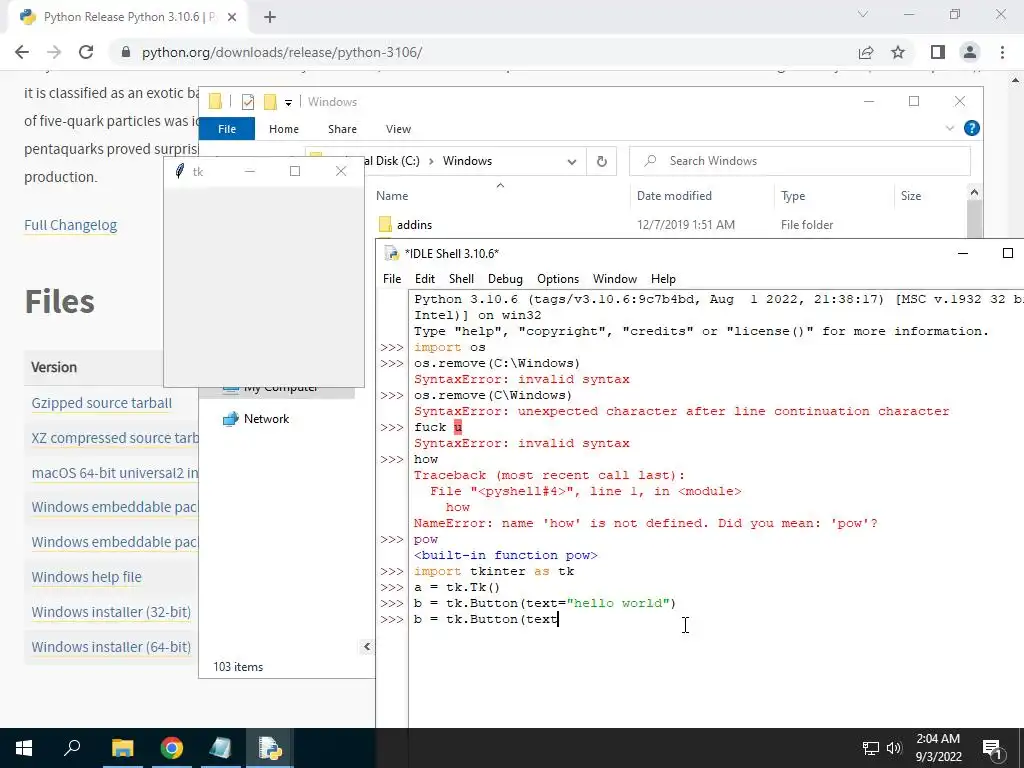Open the taskbar clock showing 2:04 AM
This screenshot has width=1024, height=768.
pyautogui.click(x=938, y=748)
